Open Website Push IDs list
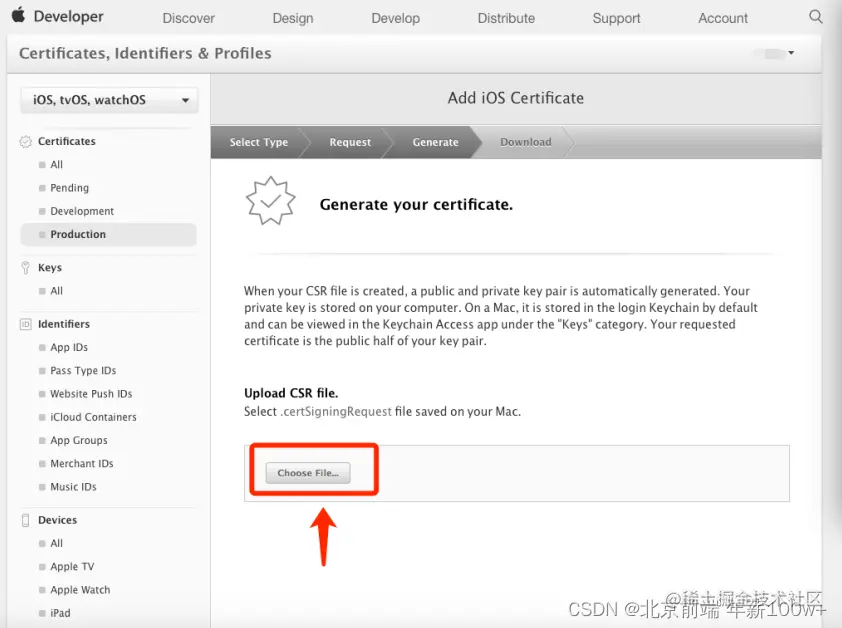Viewport: 842px width, 628px height. coord(91,394)
